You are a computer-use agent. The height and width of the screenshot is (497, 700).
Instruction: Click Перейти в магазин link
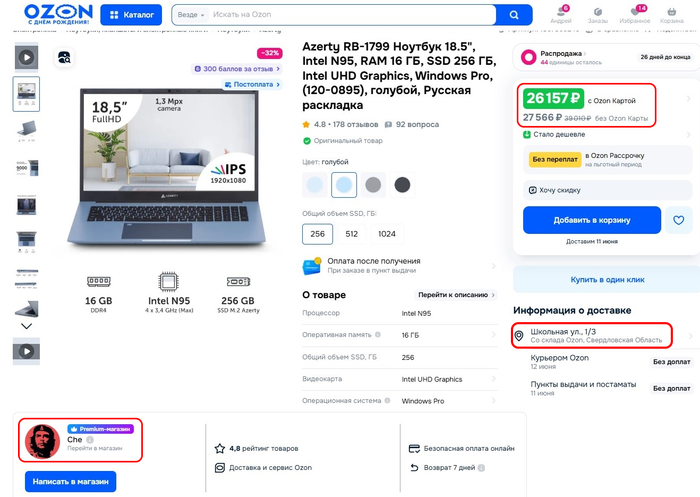pos(95,448)
